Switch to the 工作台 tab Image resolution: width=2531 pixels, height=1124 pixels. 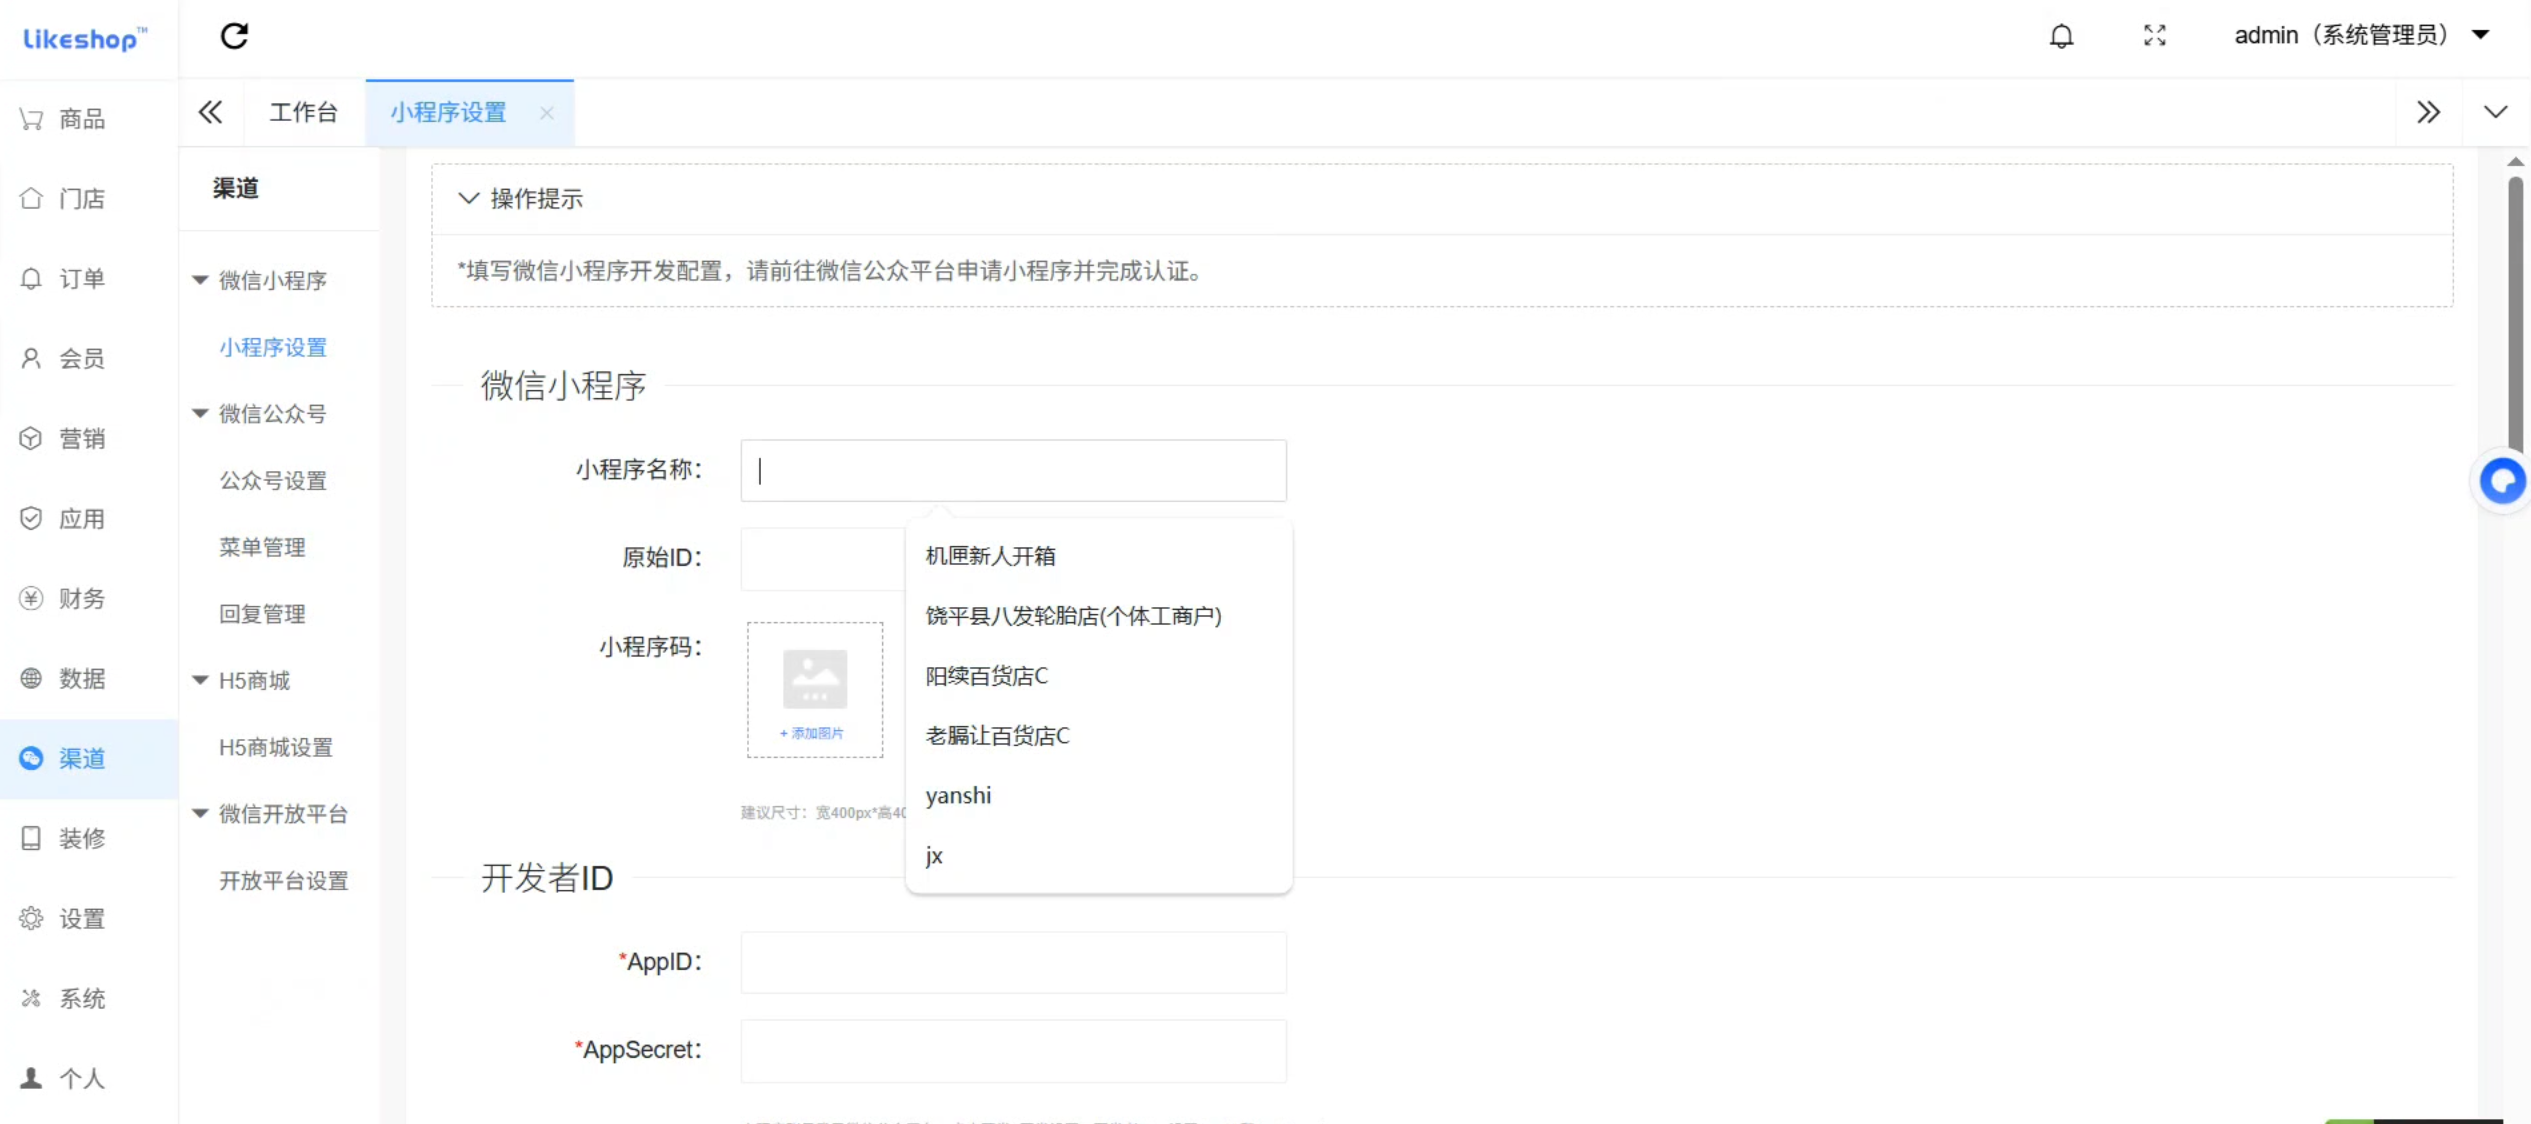[x=303, y=112]
